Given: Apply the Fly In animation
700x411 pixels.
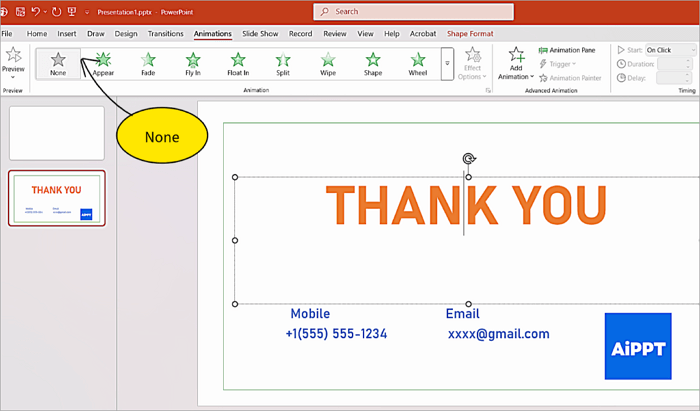Looking at the screenshot, I should (x=193, y=63).
